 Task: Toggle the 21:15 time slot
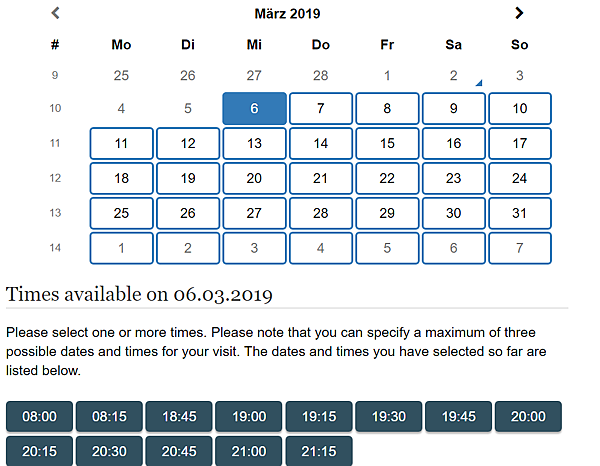click(x=319, y=451)
